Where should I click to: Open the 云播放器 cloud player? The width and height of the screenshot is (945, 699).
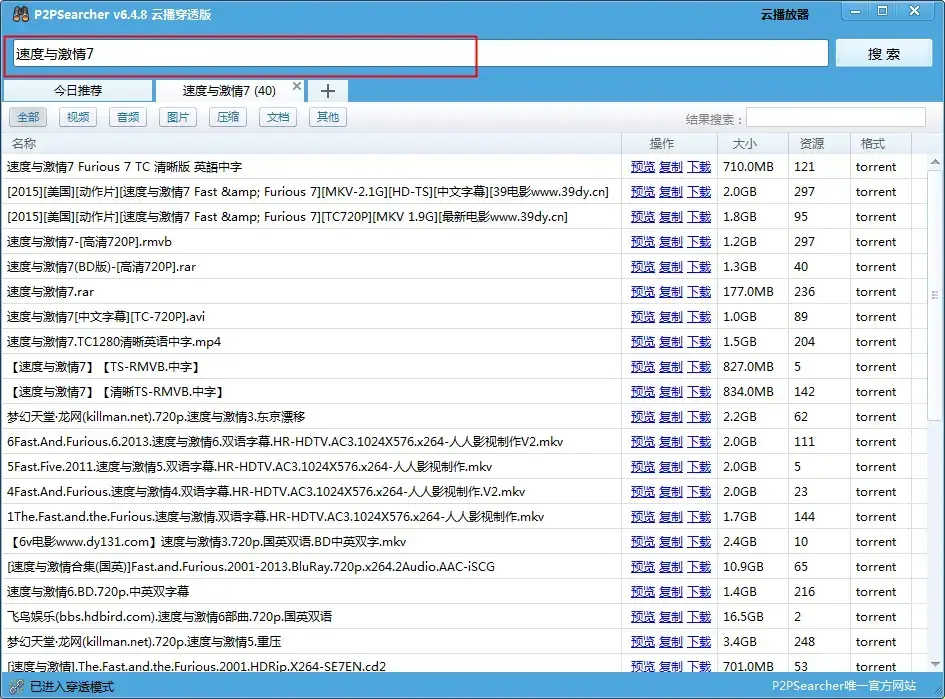[x=785, y=14]
